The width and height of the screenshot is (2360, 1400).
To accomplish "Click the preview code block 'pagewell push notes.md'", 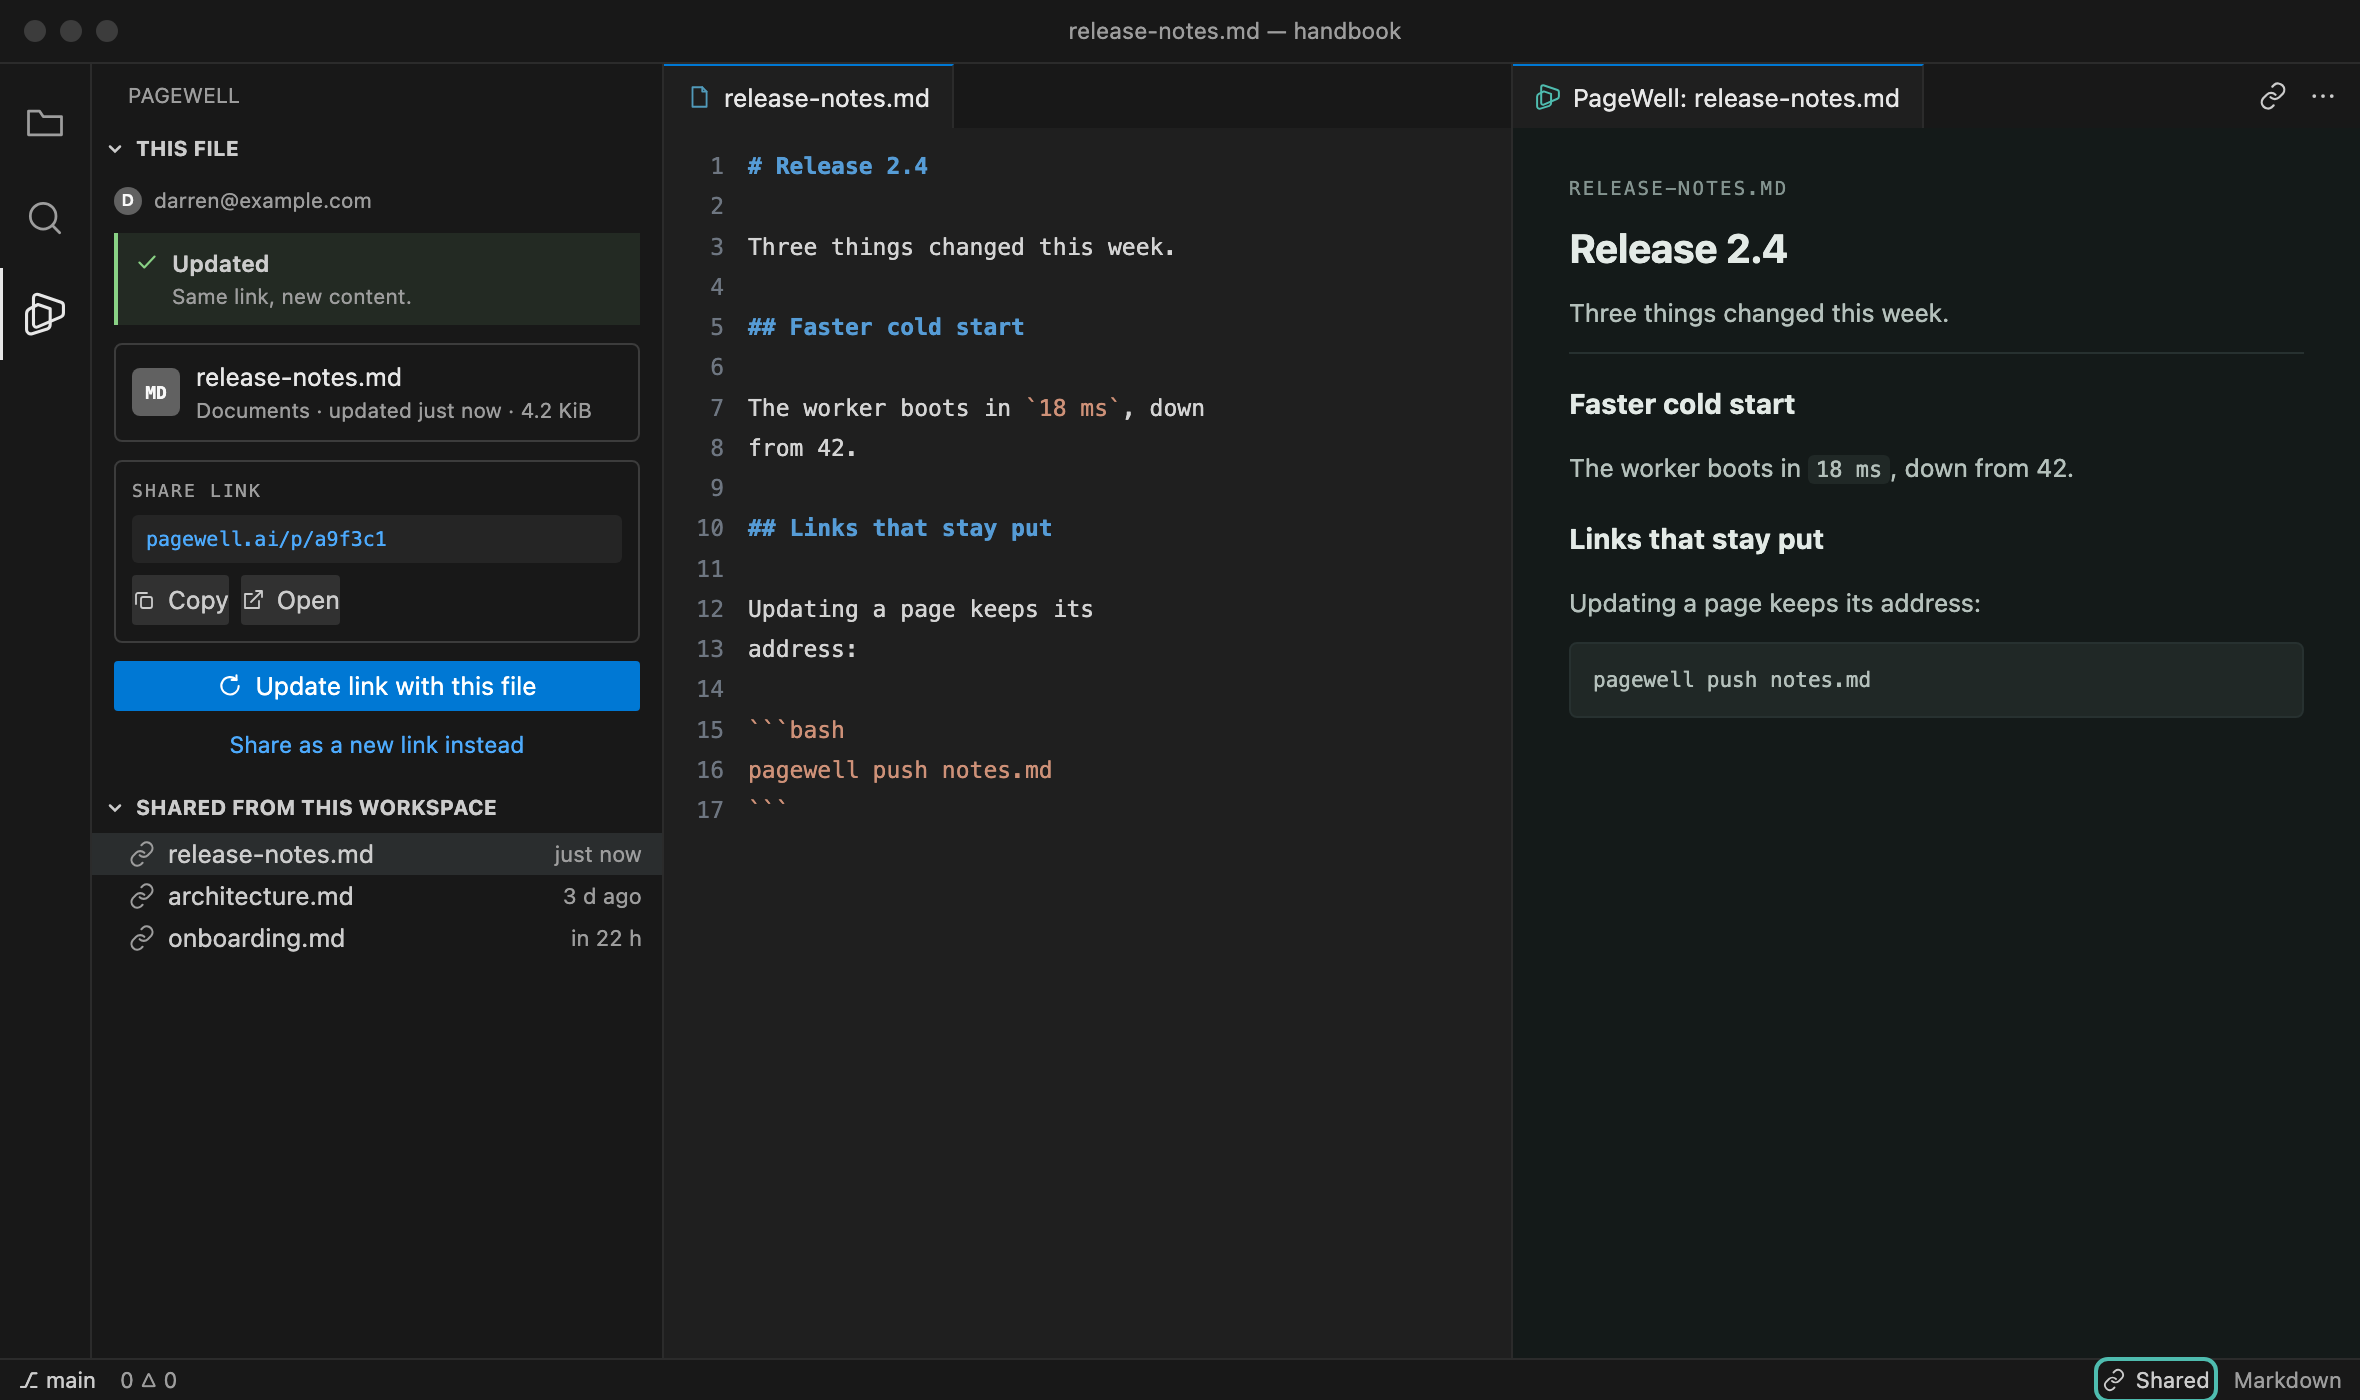I will click(x=1936, y=680).
